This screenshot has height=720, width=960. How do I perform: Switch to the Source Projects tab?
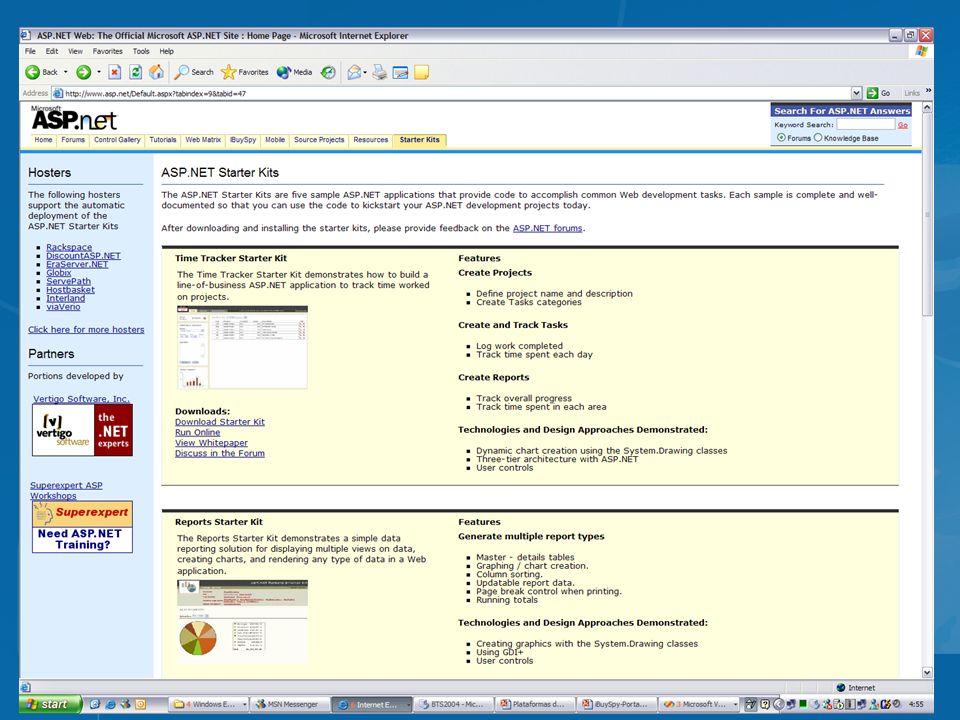[319, 140]
